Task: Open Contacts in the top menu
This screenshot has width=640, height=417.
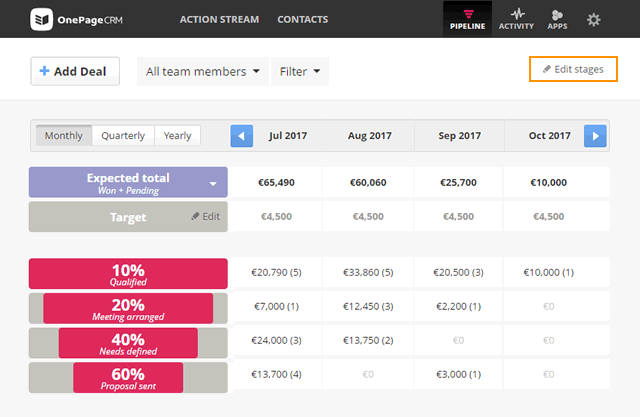Action: click(302, 19)
